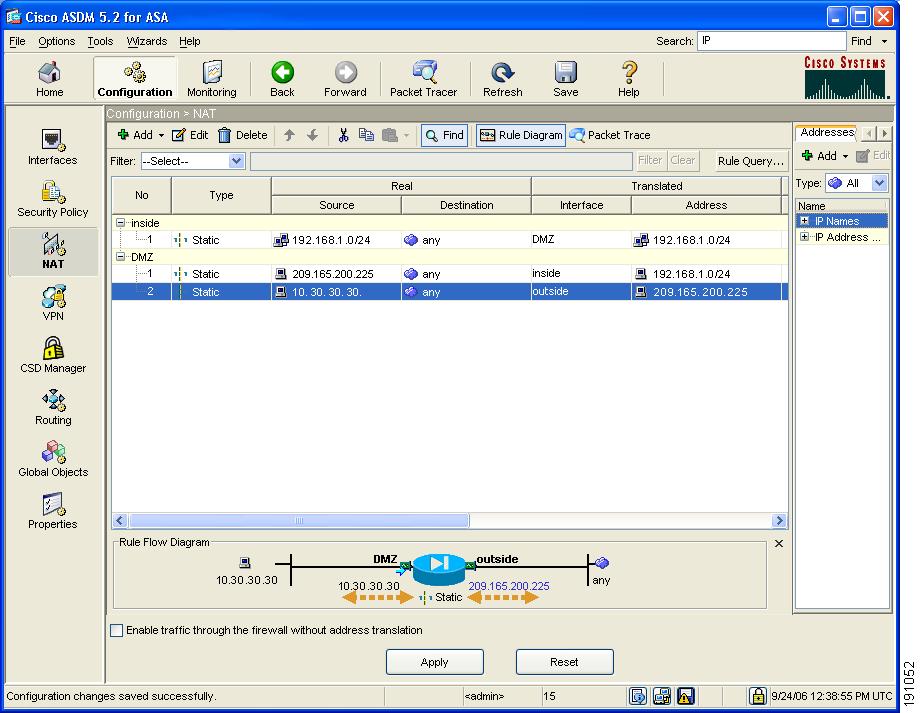Click the scrollbar left arrow
Screen dimensions: 920x713
(x=120, y=520)
